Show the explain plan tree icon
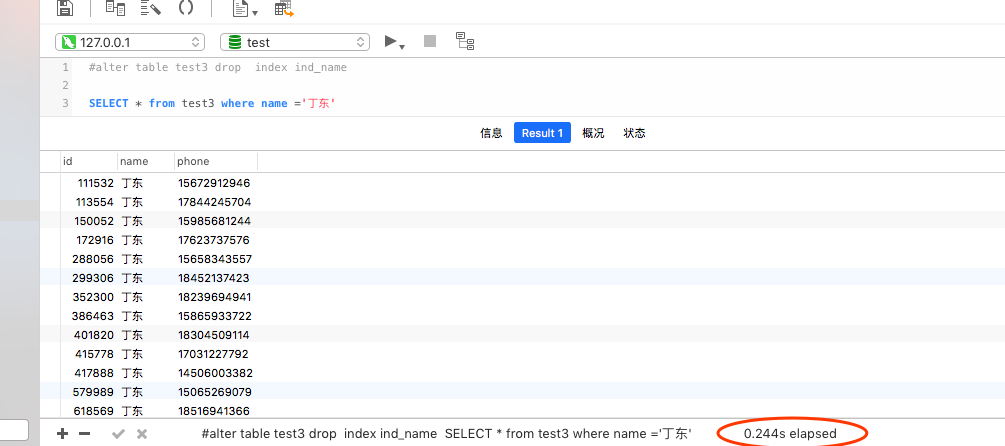 [465, 41]
